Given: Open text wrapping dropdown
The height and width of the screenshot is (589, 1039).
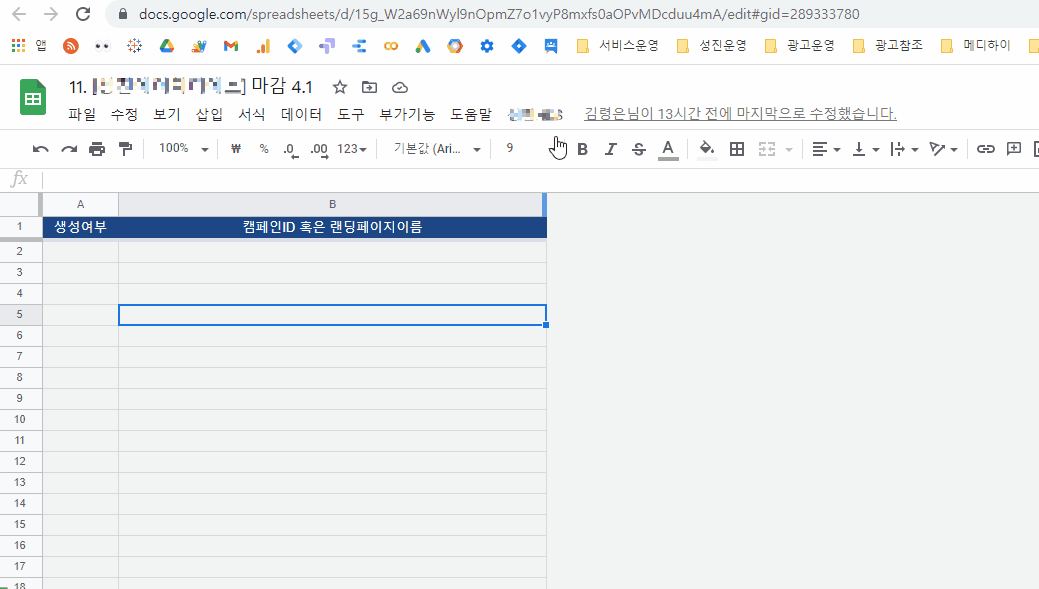Looking at the screenshot, I should tap(904, 149).
